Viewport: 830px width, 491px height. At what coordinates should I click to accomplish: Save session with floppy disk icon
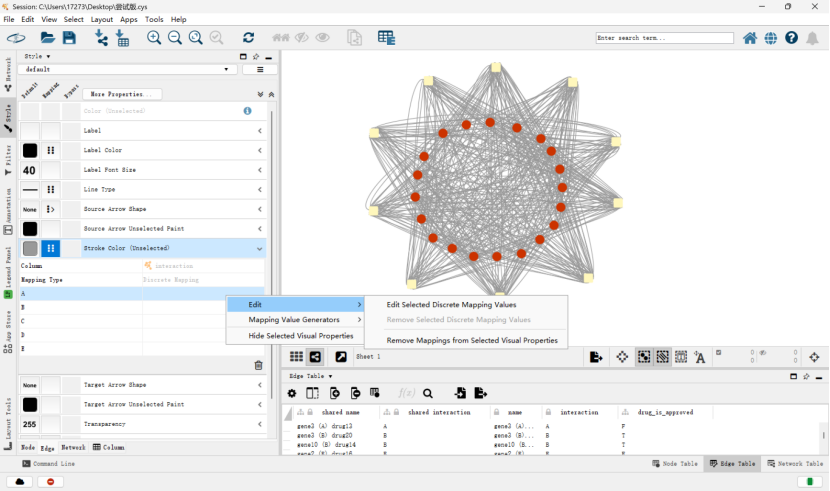click(x=69, y=38)
